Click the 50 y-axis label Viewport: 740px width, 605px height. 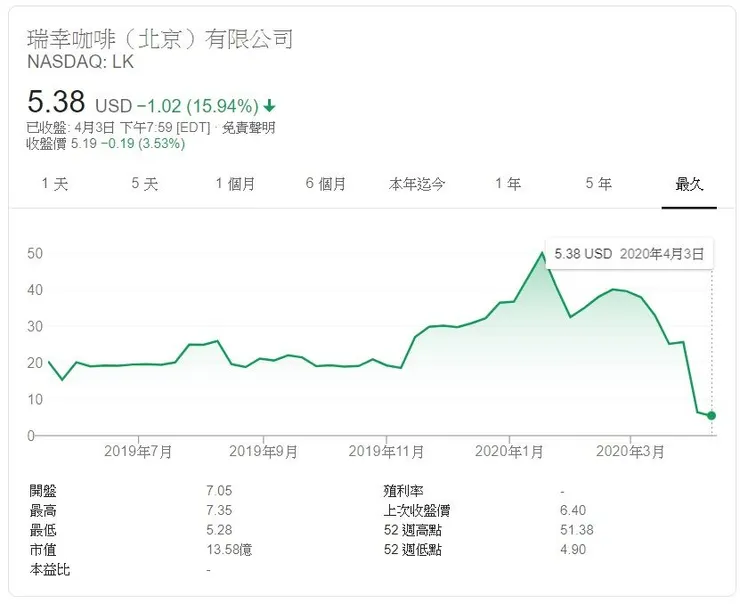(x=35, y=254)
